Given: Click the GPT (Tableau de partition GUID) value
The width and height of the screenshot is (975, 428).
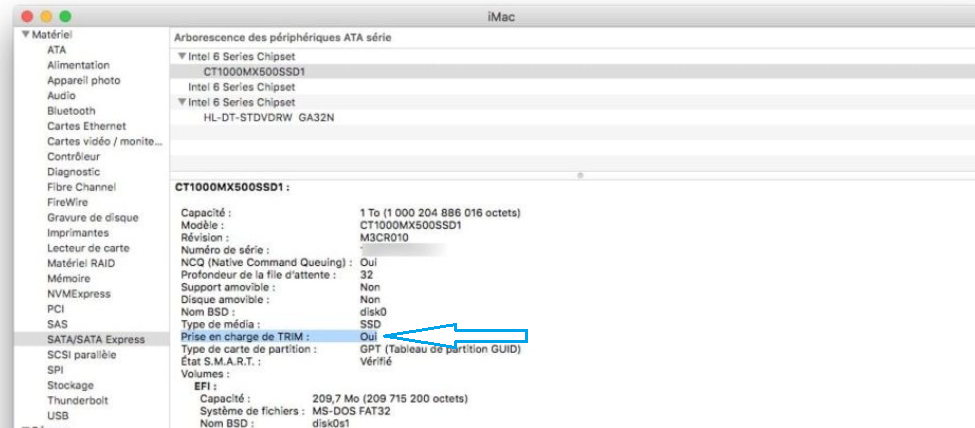Looking at the screenshot, I should point(440,349).
